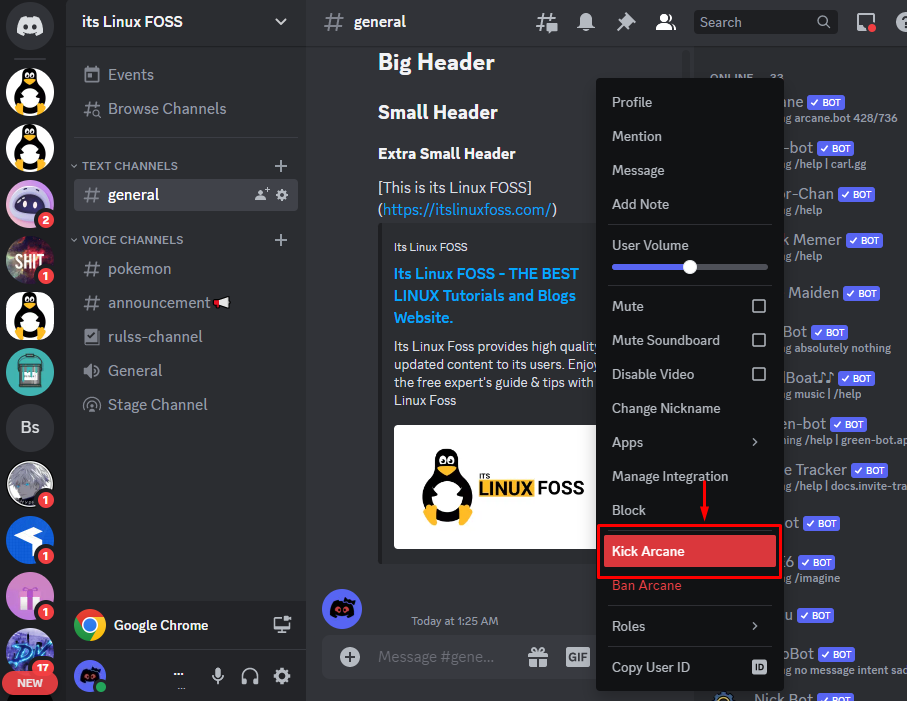907x701 pixels.
Task: Open the rulss-channel
Action: [186, 337]
